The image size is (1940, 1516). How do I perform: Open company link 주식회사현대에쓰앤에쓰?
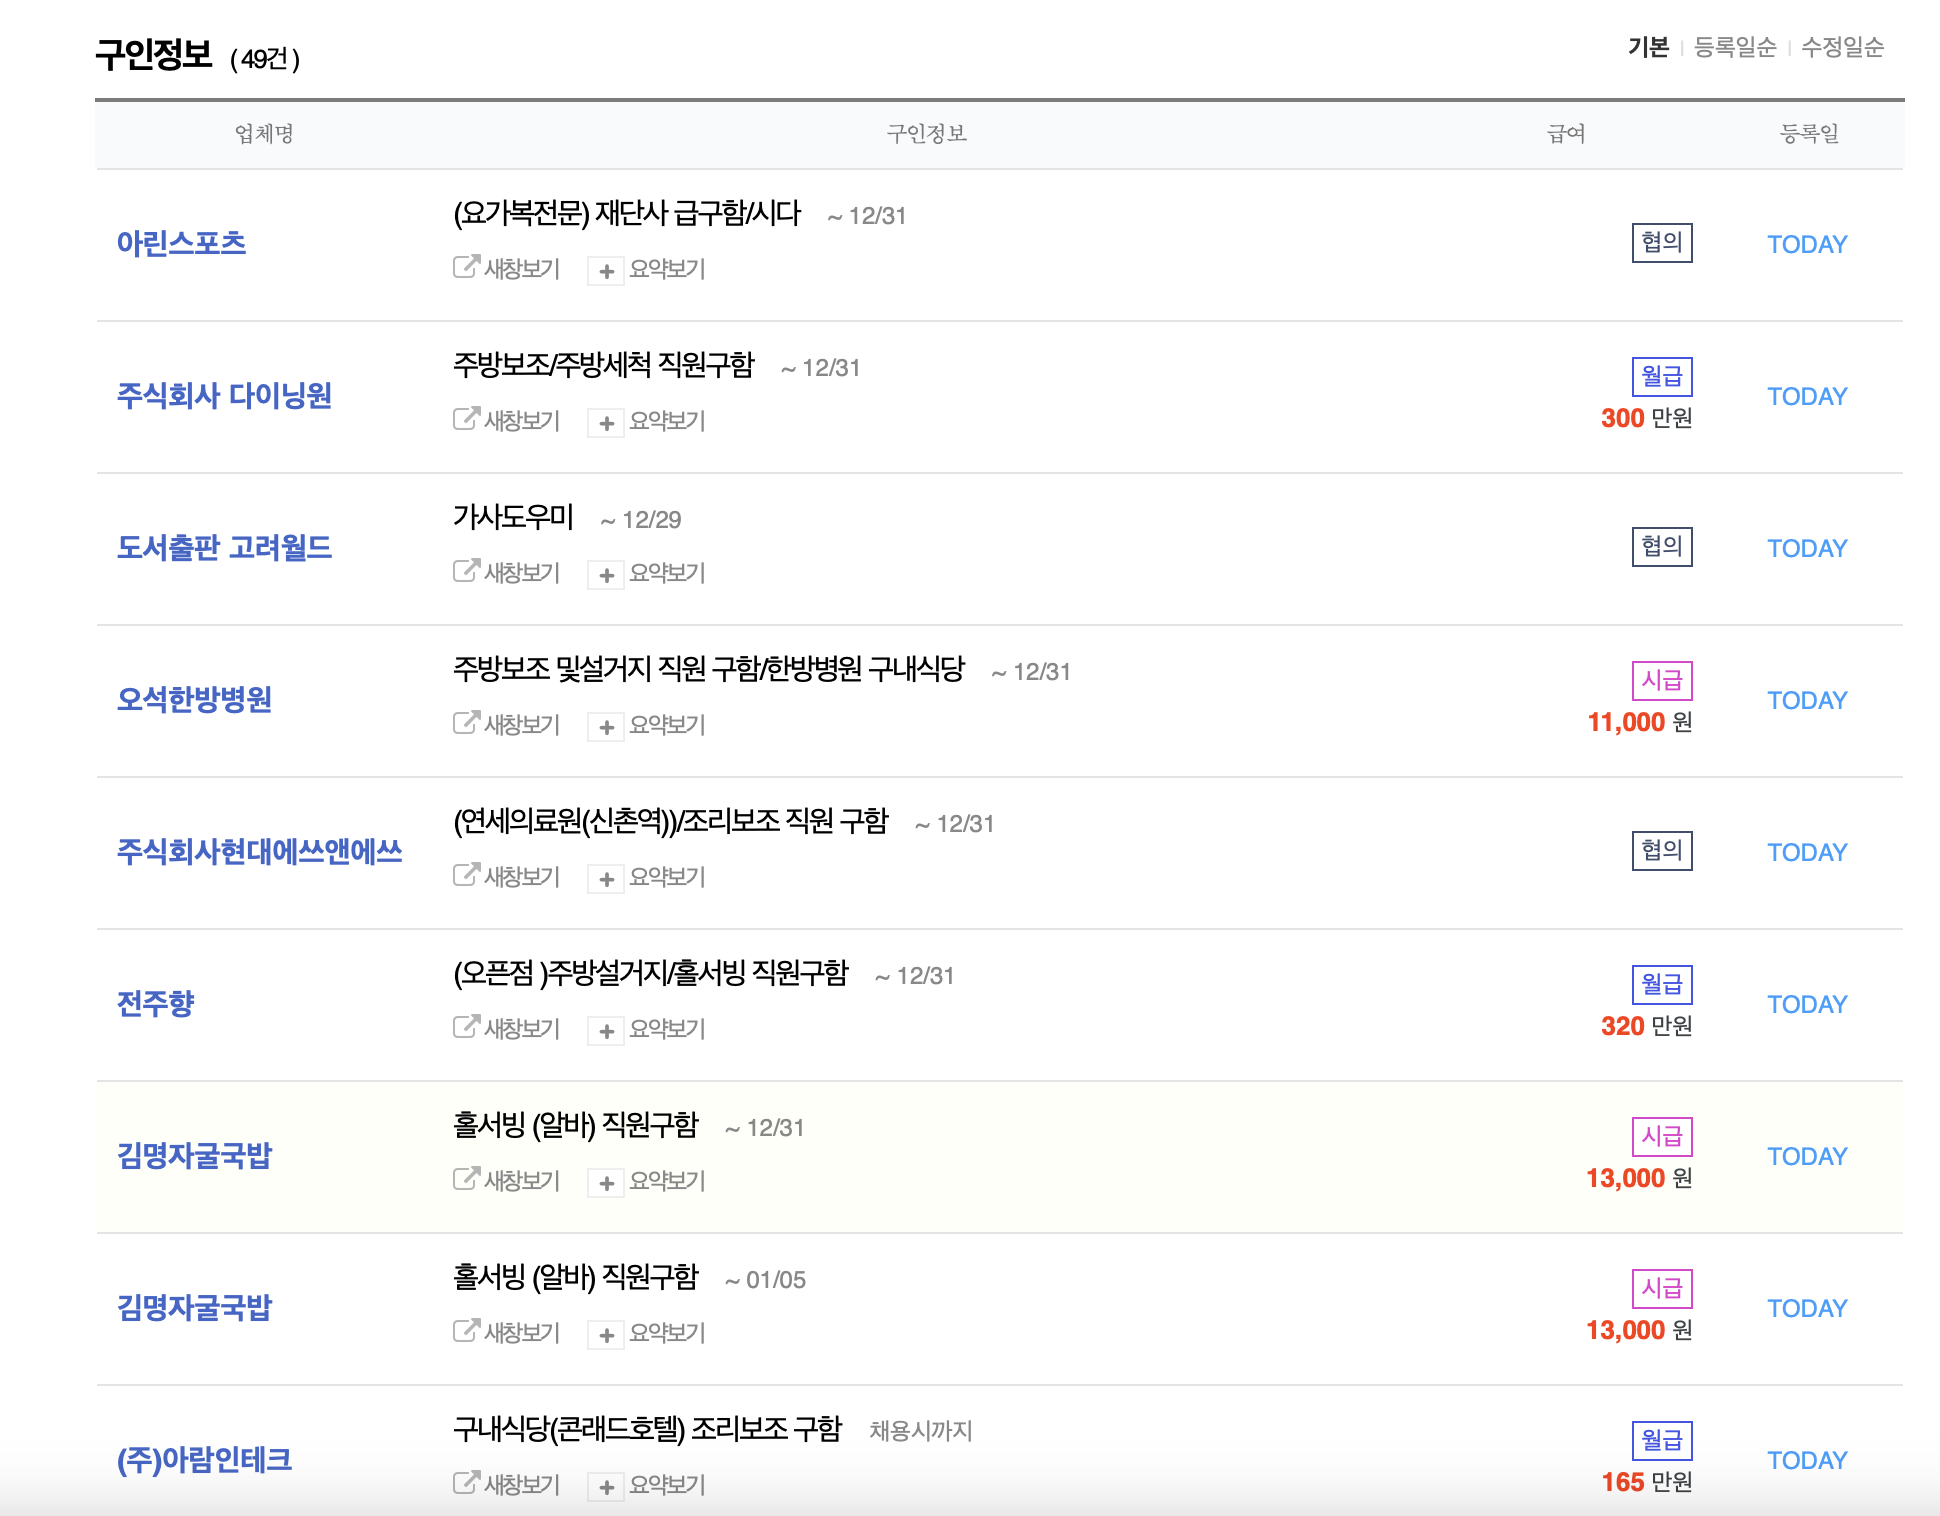(259, 851)
